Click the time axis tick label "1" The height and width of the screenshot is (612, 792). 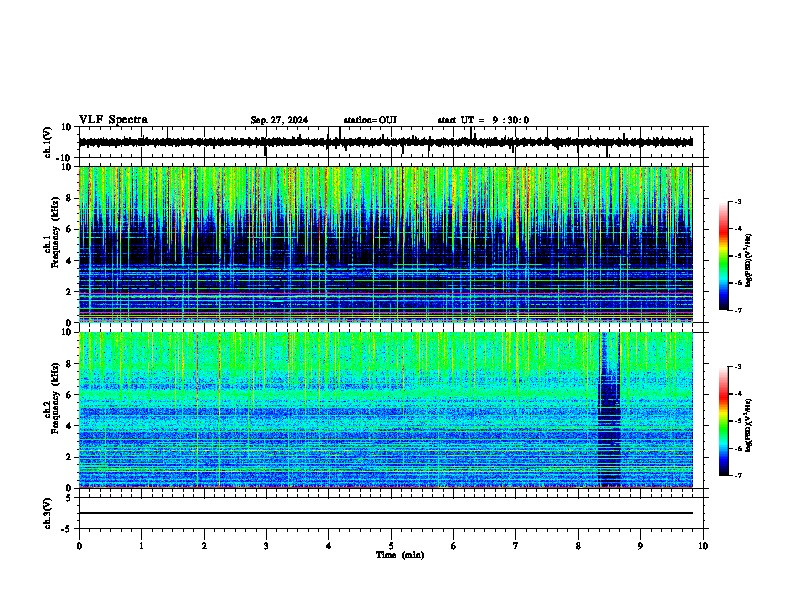pyautogui.click(x=141, y=546)
